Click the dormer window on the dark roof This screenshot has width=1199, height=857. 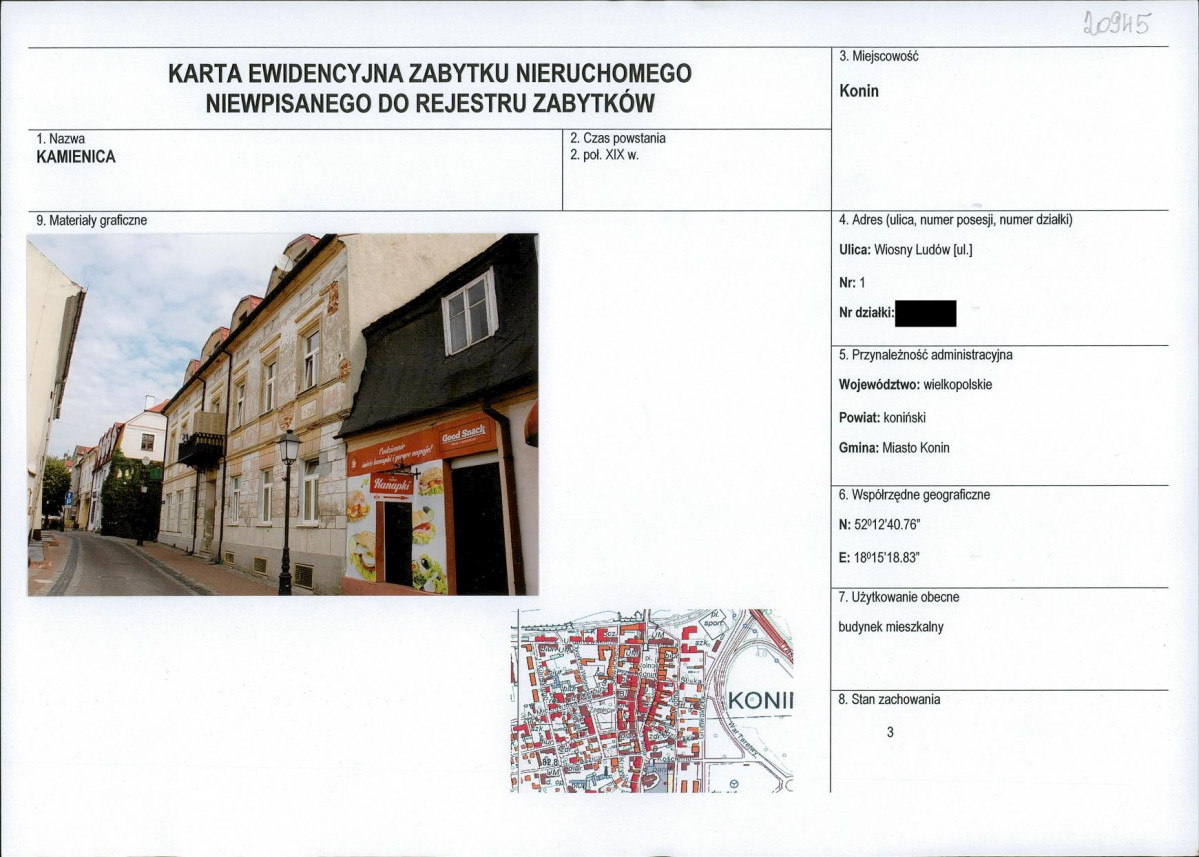point(470,312)
